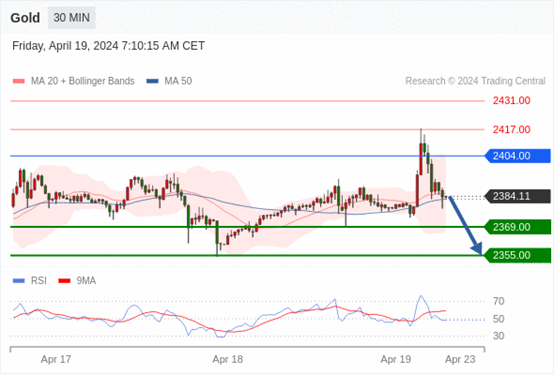Click the 30 MIN timeframe button
The image size is (554, 375).
click(x=72, y=18)
